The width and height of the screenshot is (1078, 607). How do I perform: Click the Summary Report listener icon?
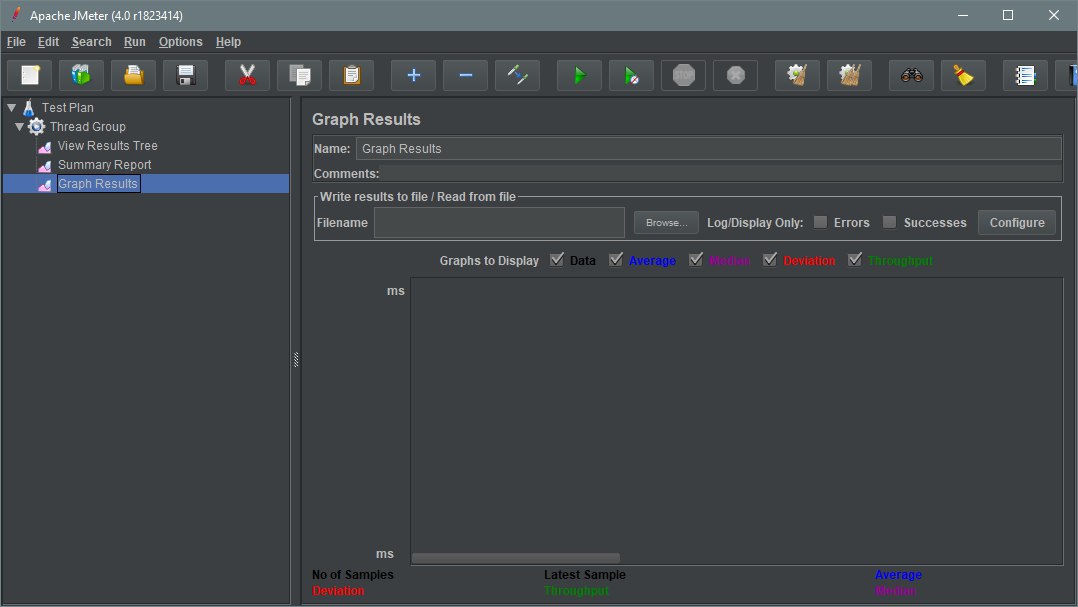(x=45, y=166)
